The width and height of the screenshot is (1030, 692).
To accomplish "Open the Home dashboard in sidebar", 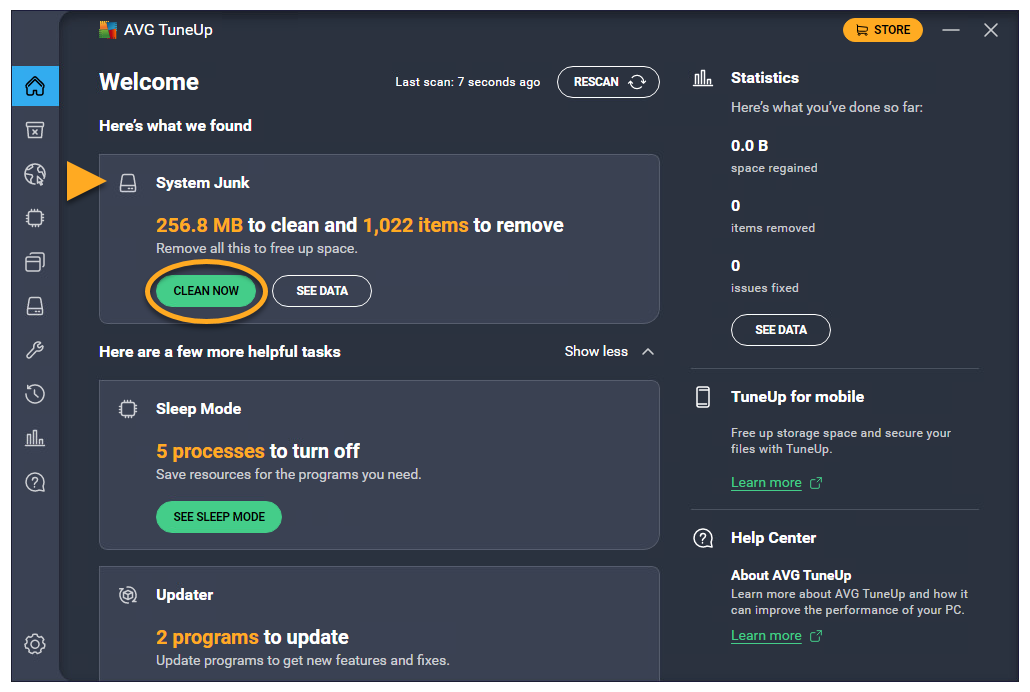I will pos(35,86).
